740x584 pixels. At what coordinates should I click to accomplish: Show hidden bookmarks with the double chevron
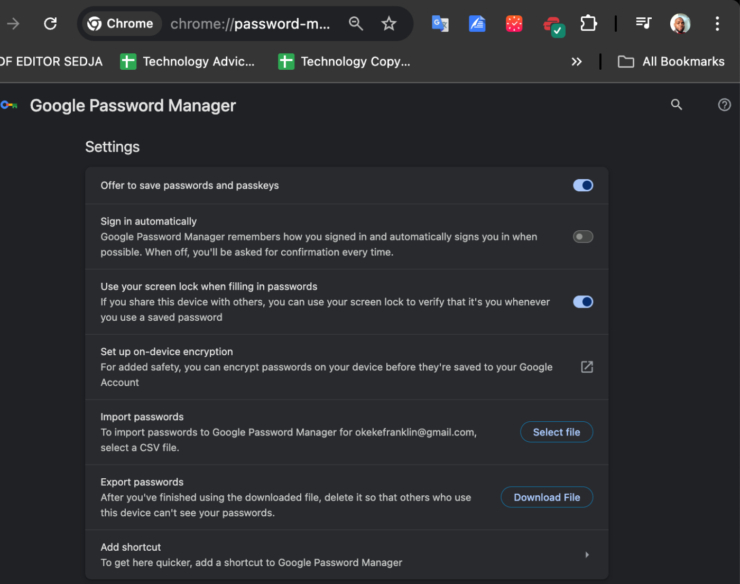[576, 61]
